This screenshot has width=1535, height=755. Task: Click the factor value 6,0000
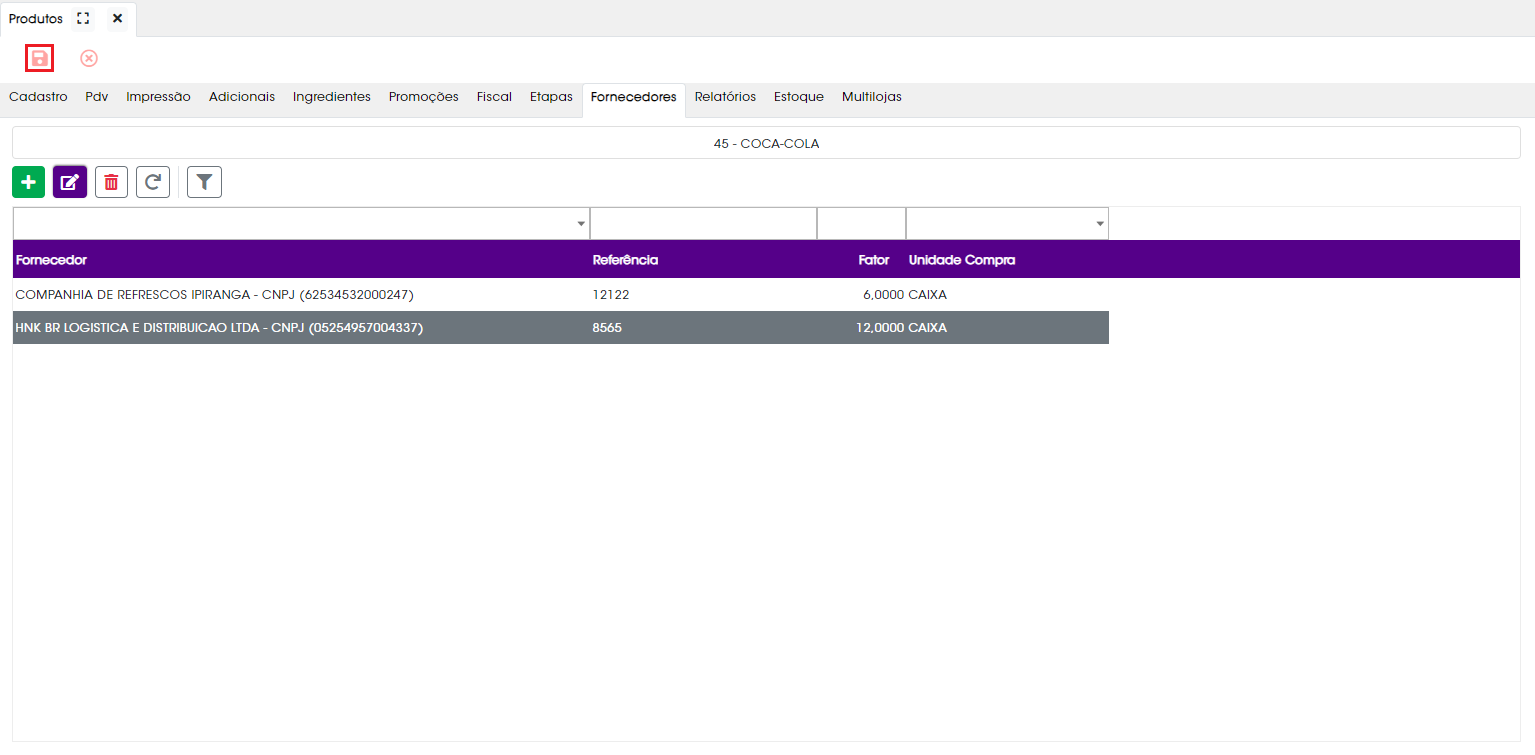point(883,295)
